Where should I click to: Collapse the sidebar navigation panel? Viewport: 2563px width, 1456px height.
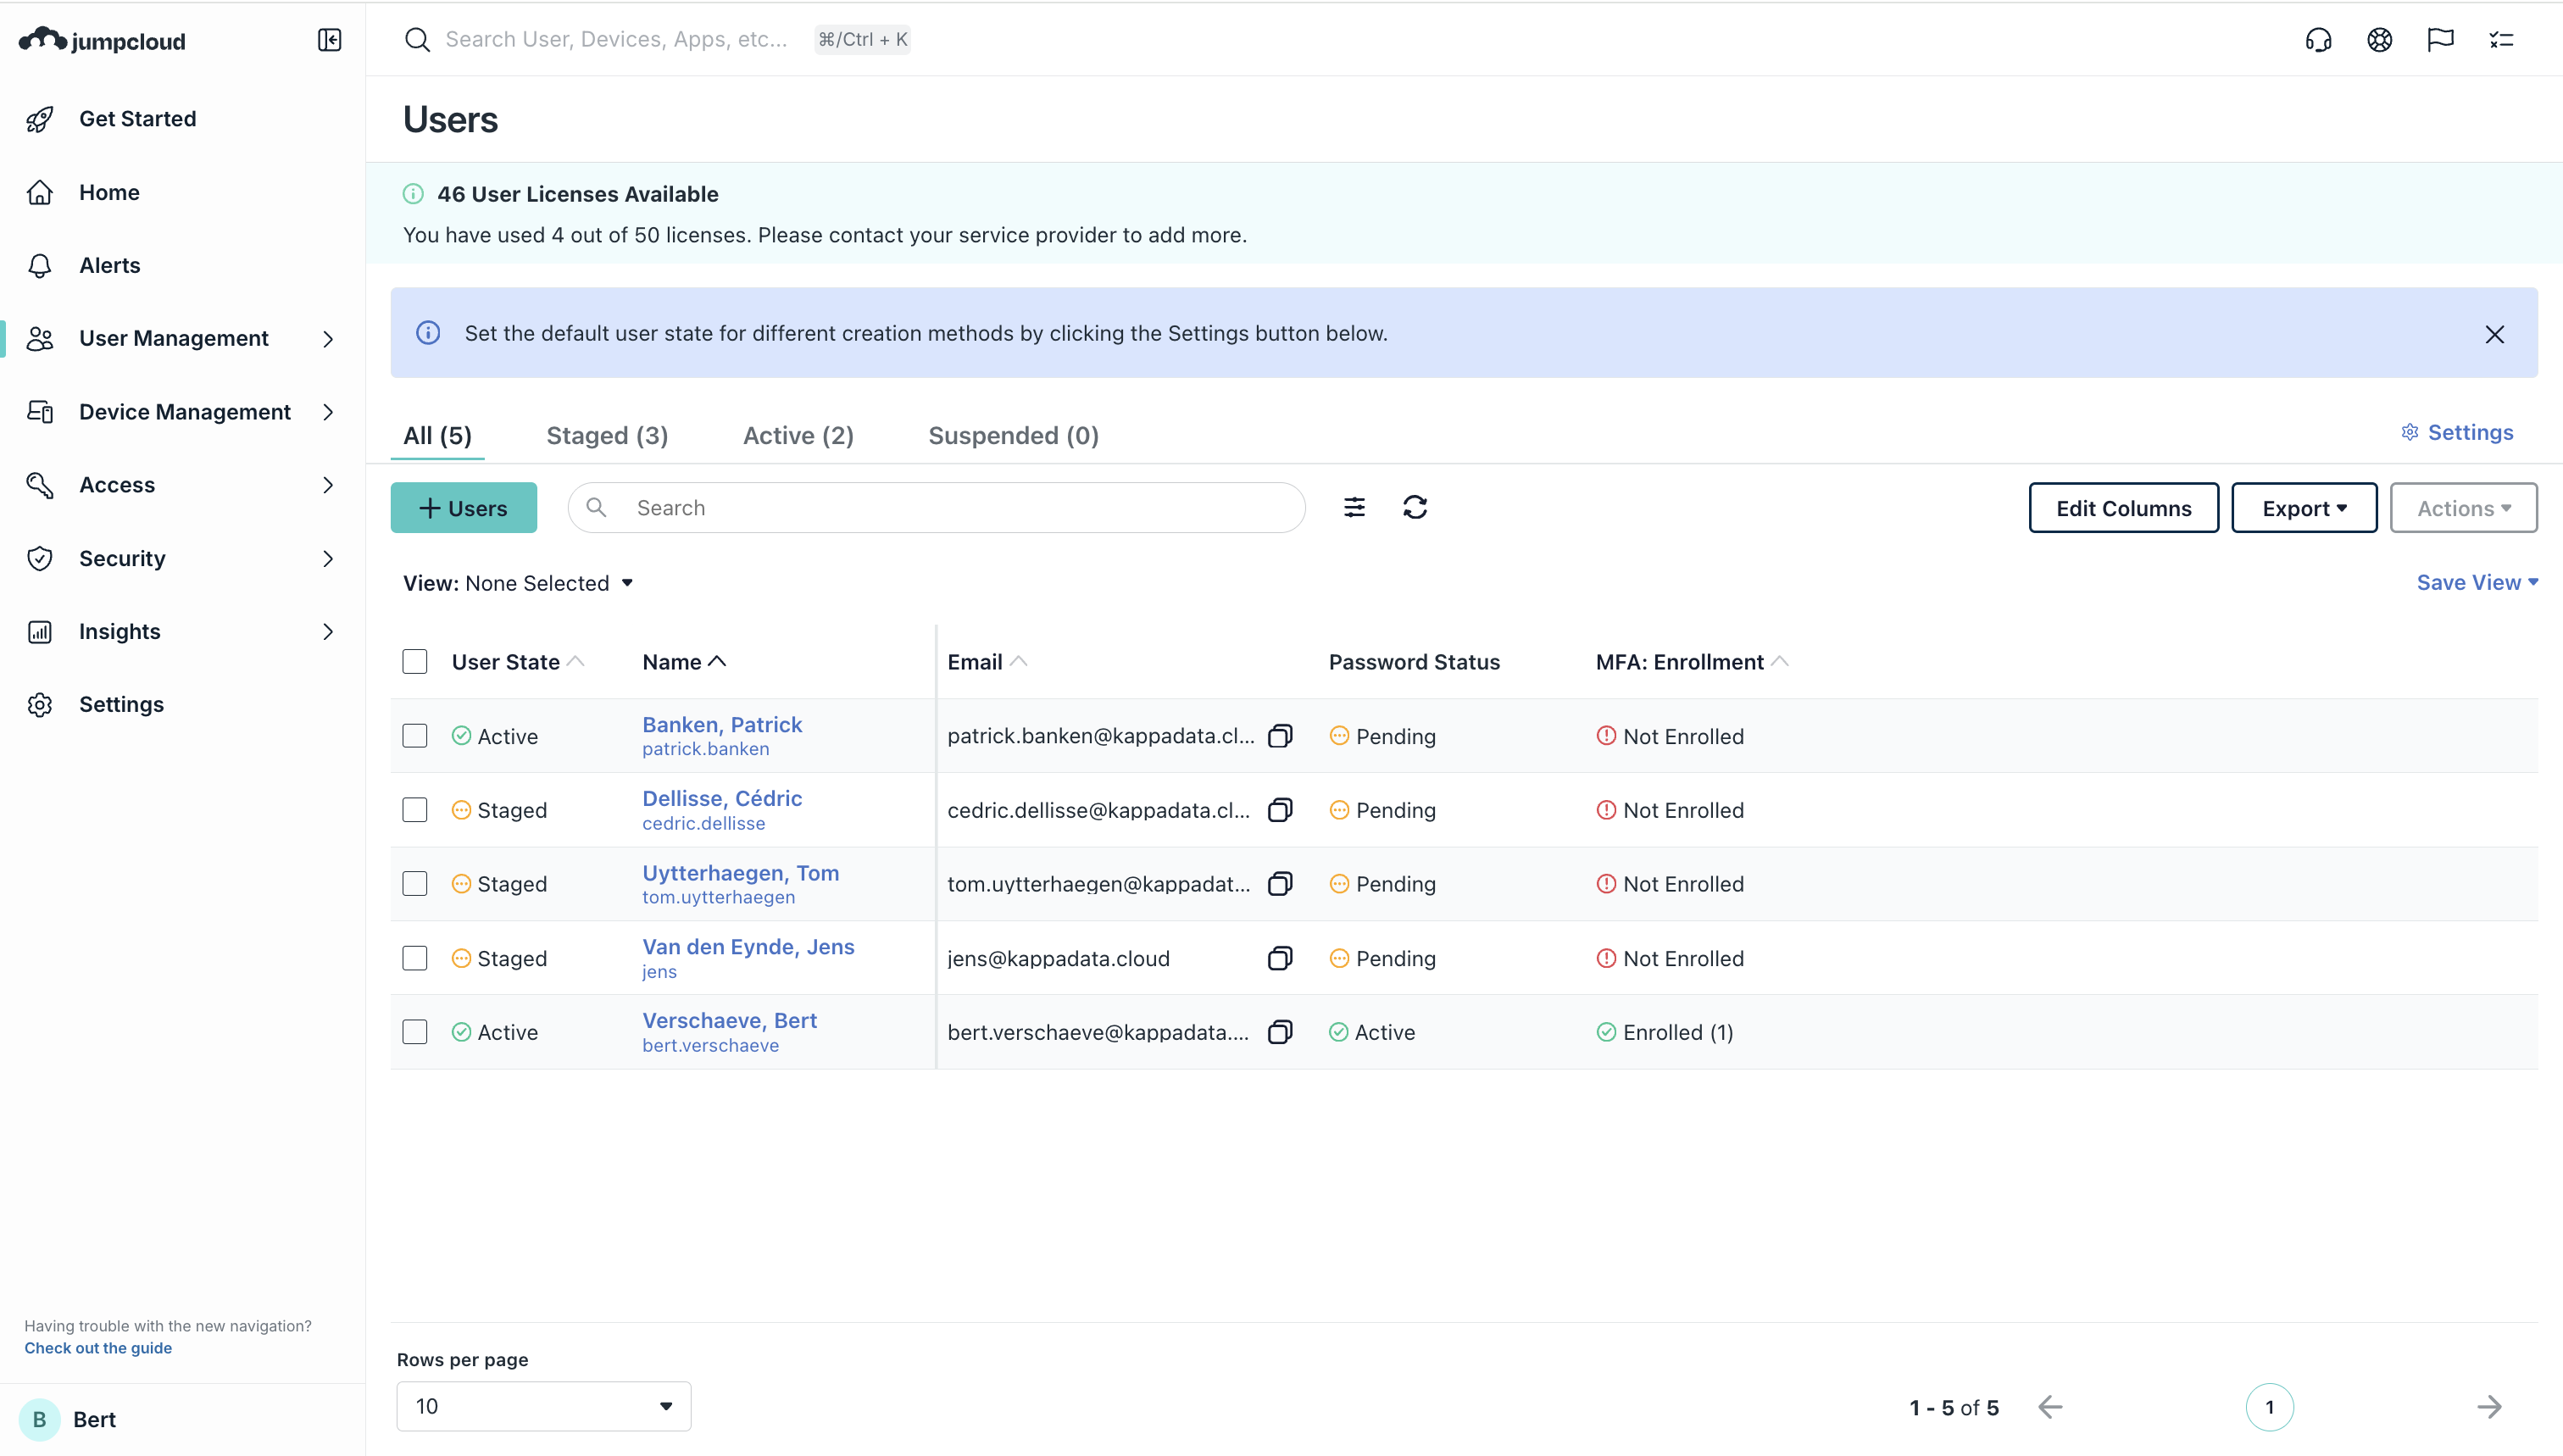(329, 40)
